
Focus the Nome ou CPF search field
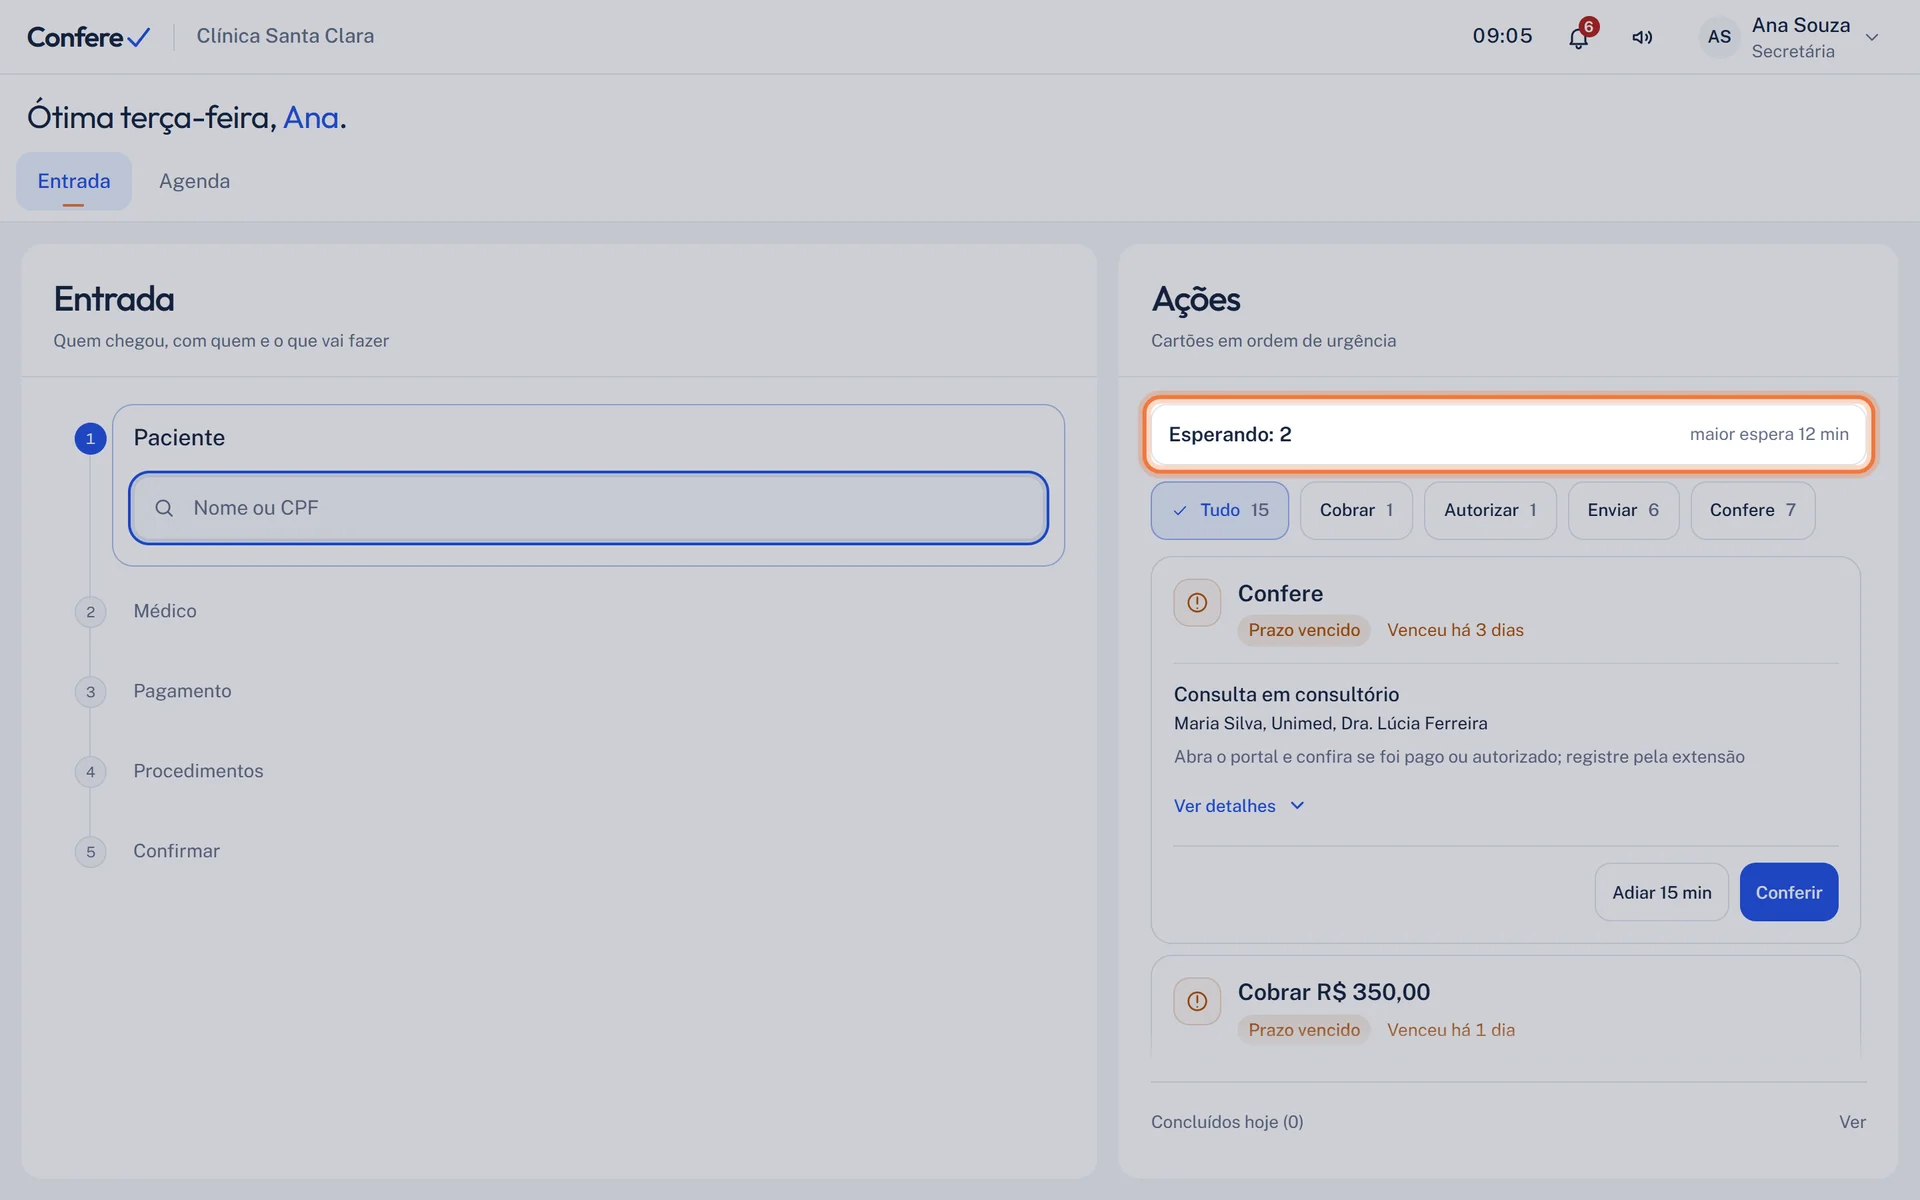588,508
